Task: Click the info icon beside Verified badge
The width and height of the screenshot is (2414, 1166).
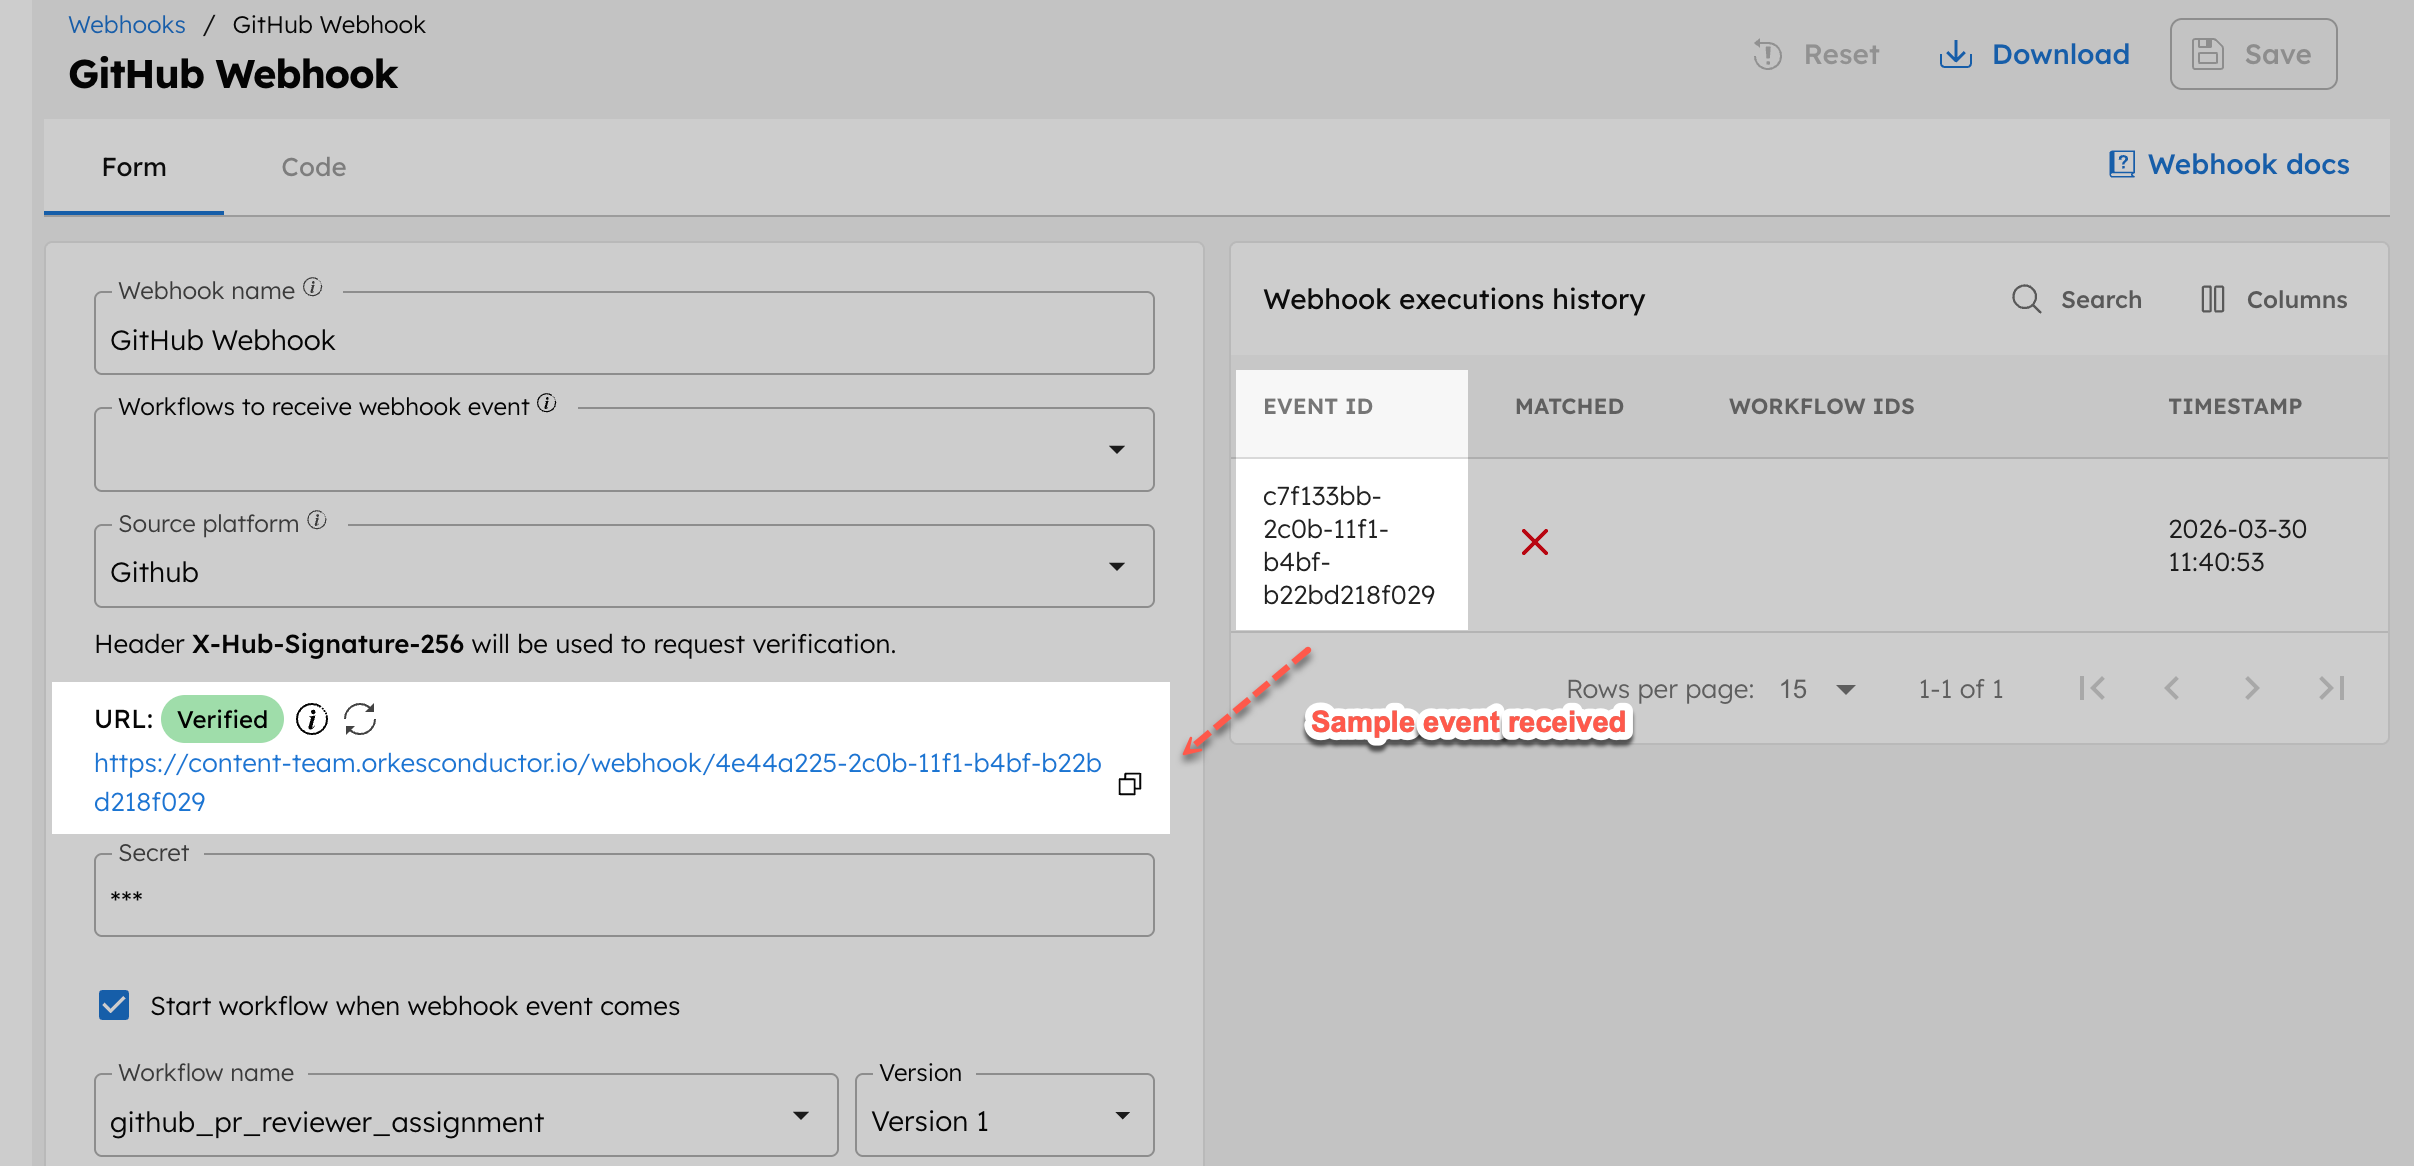Action: tap(312, 719)
